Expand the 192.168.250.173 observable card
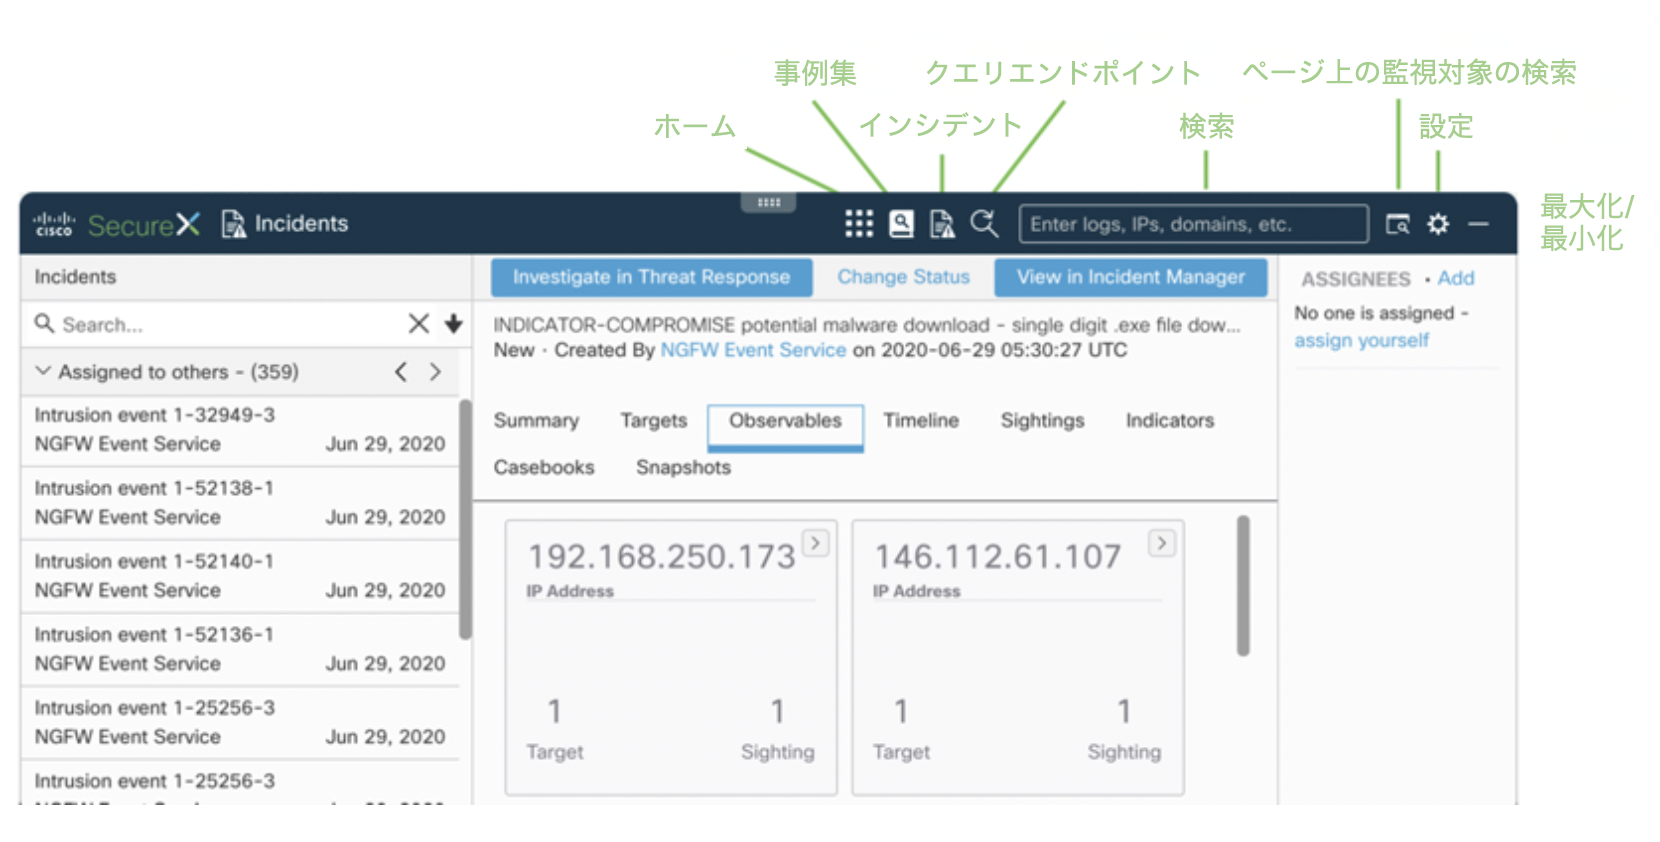The height and width of the screenshot is (842, 1660). pos(816,543)
